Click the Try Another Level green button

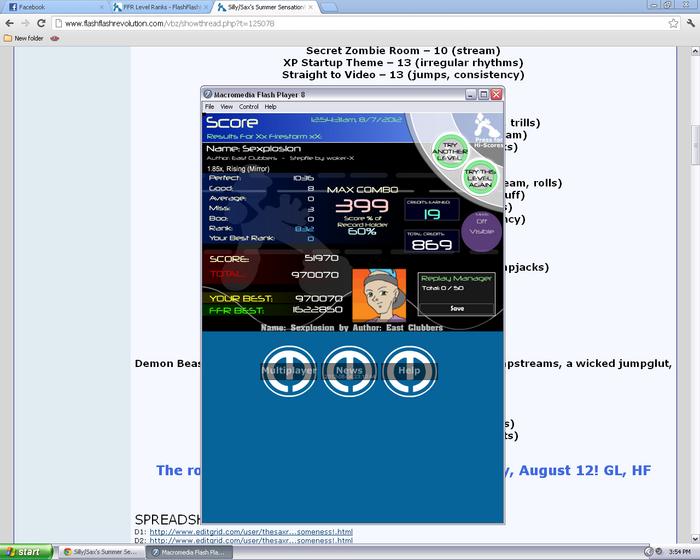(x=450, y=151)
